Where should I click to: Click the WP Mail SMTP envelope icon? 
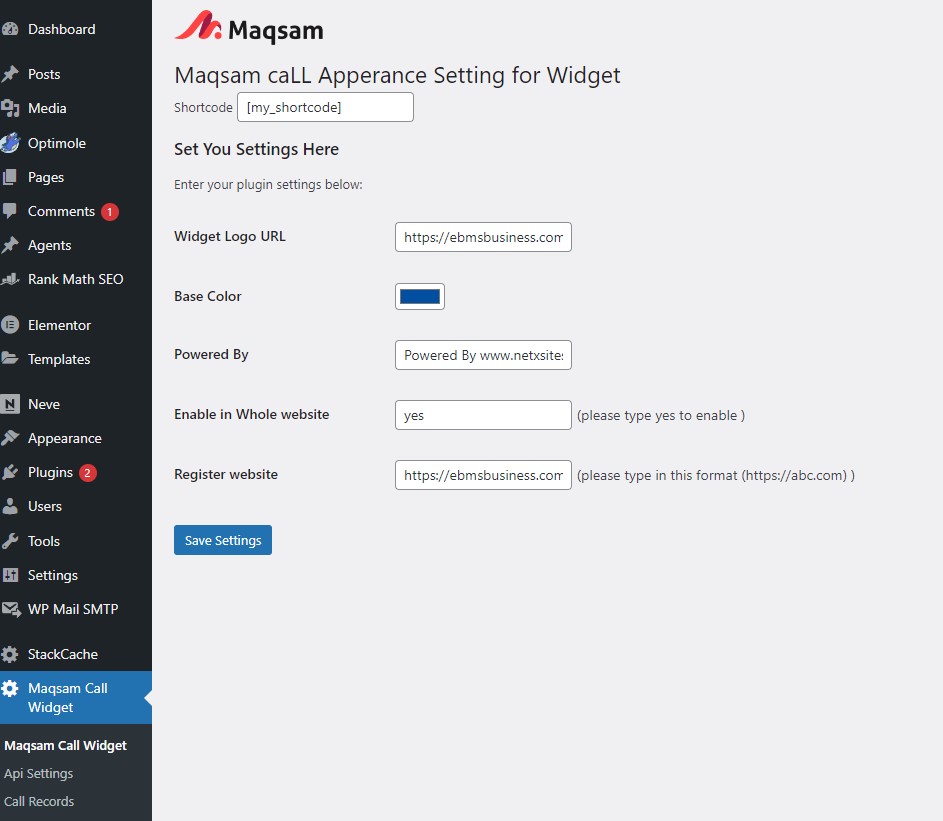11,609
